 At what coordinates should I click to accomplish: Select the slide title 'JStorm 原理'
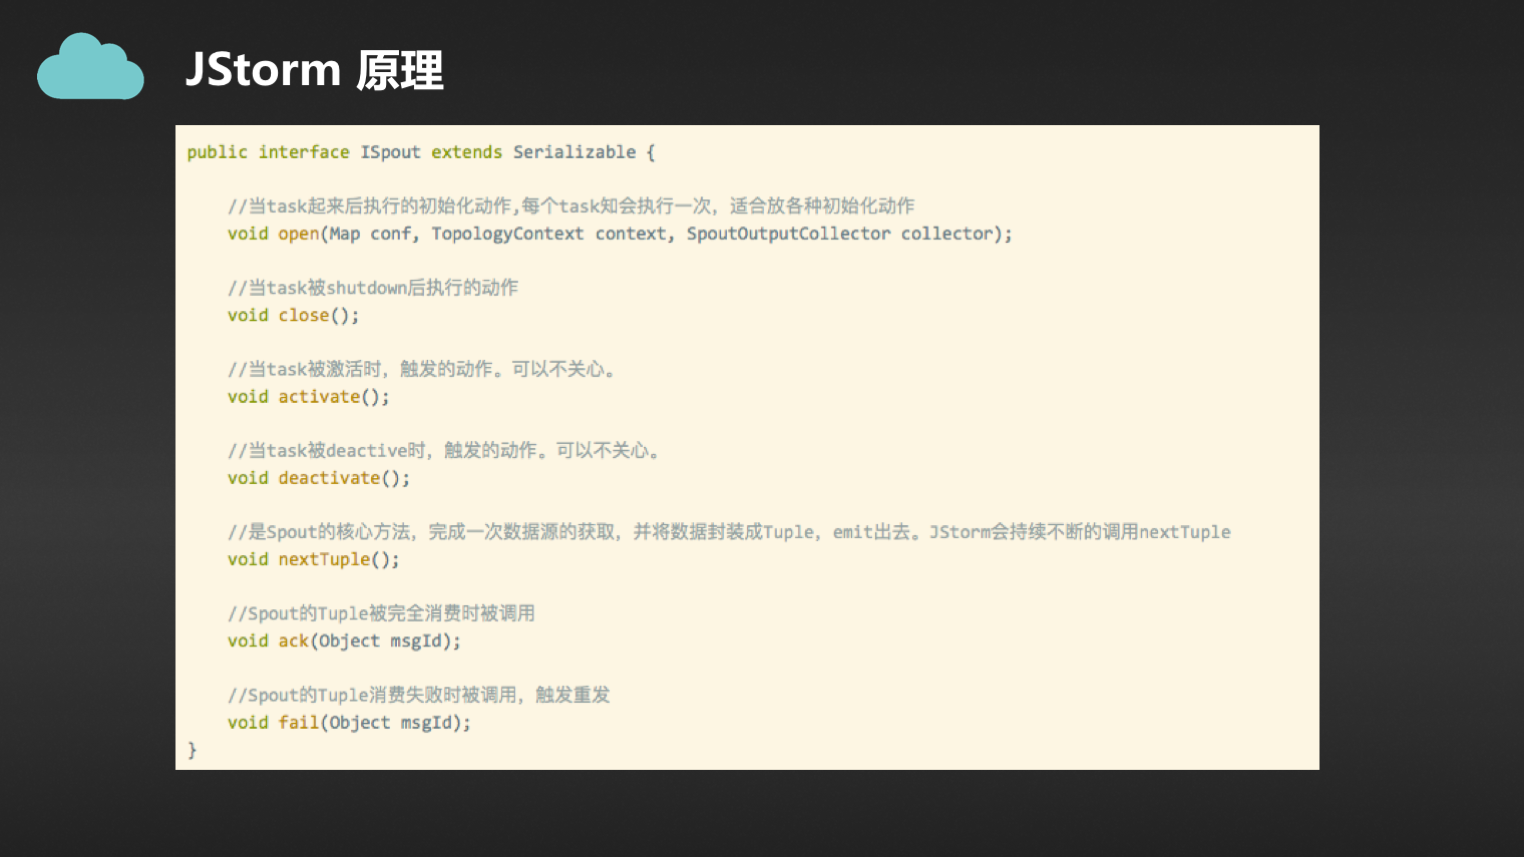click(x=314, y=70)
